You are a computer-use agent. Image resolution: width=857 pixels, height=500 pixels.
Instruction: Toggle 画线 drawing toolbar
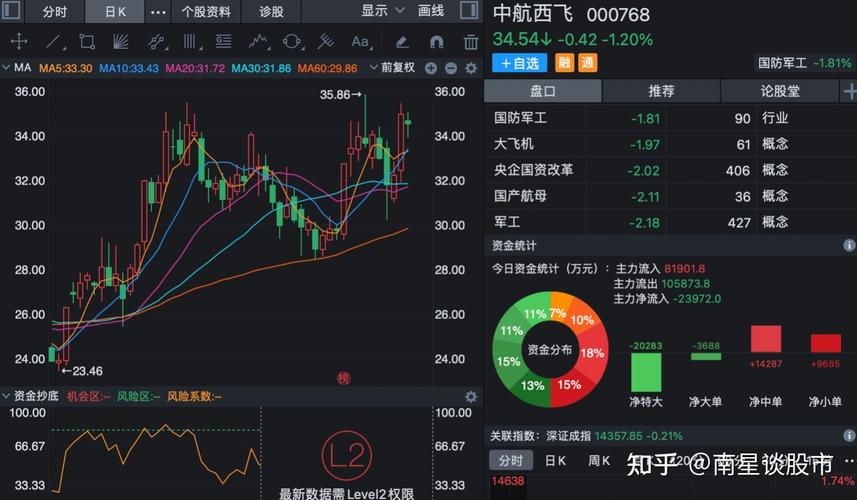pos(431,11)
